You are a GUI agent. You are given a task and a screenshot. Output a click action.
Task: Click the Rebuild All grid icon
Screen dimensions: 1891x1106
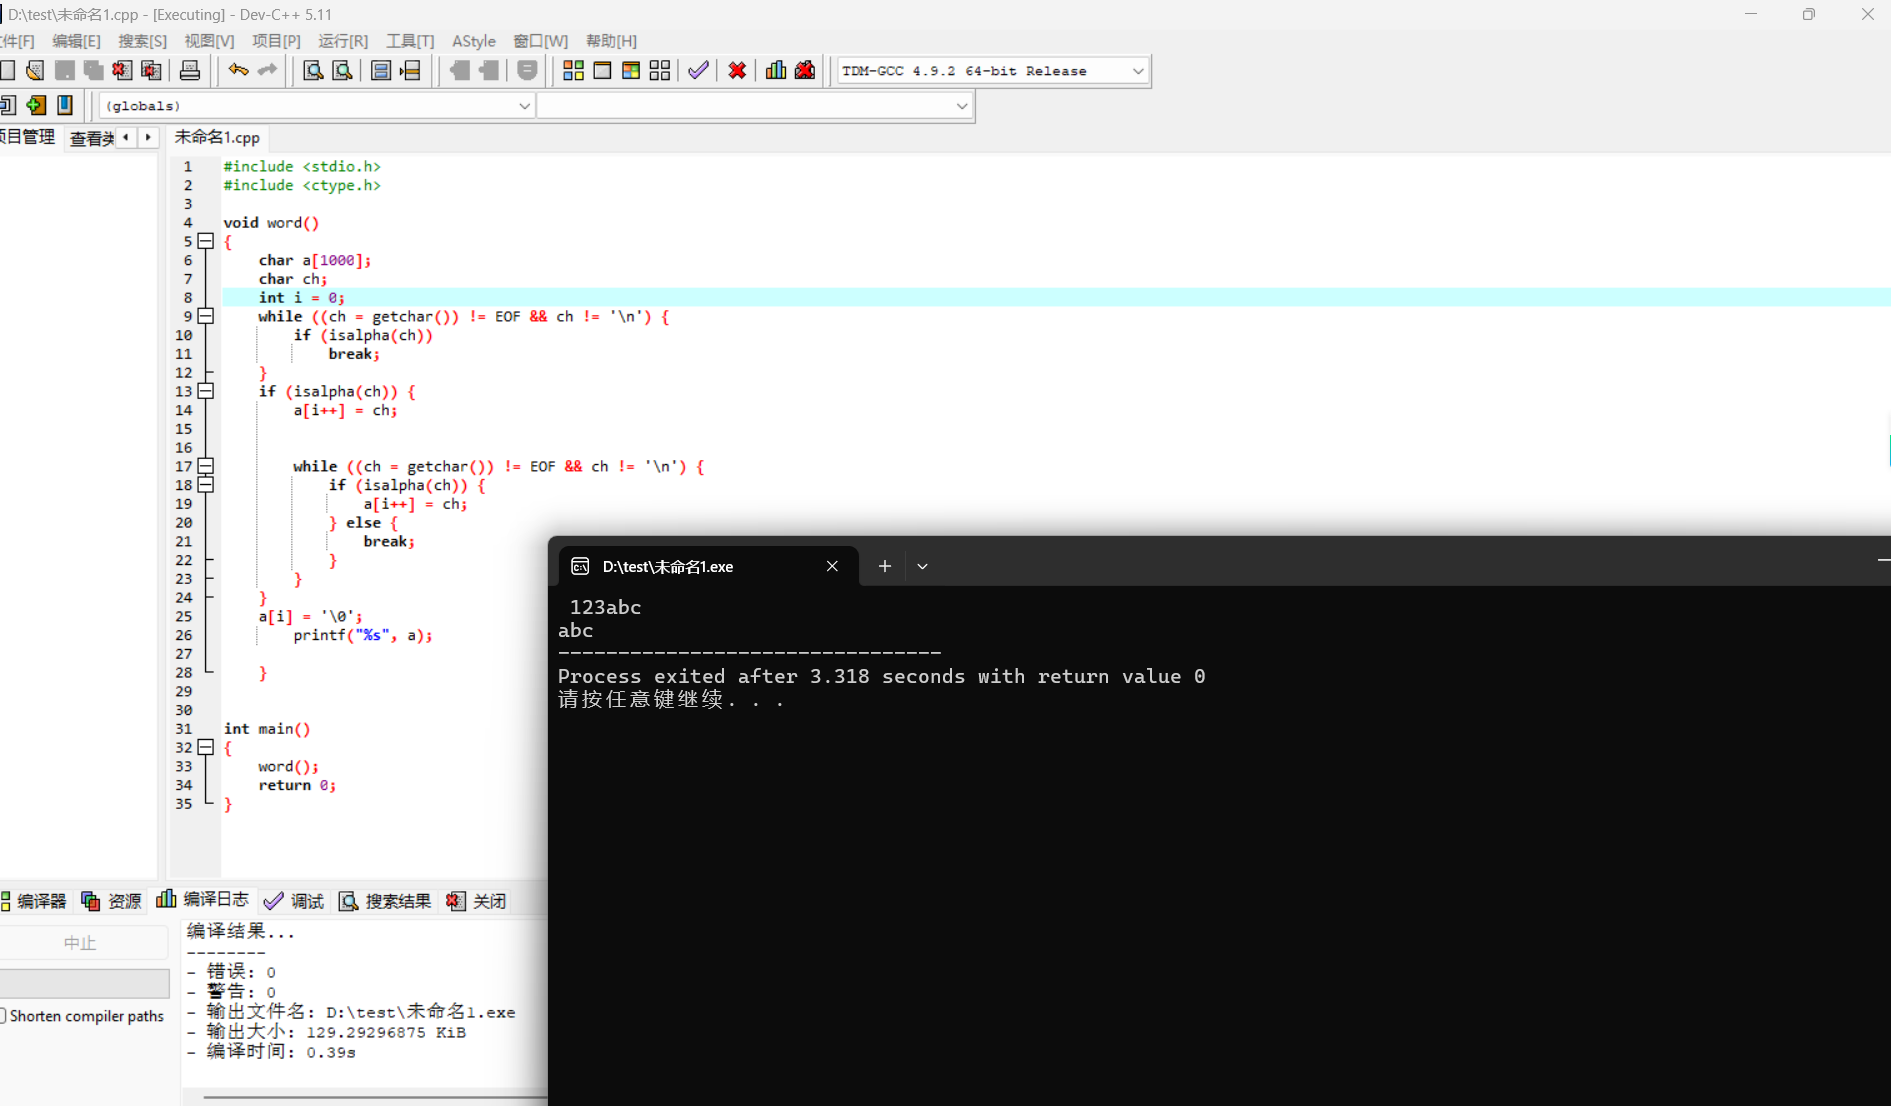pyautogui.click(x=660, y=70)
